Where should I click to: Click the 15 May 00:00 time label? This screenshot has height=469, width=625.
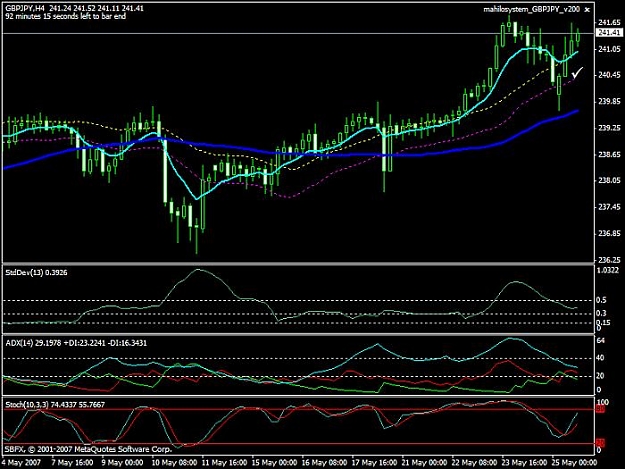pos(274,463)
